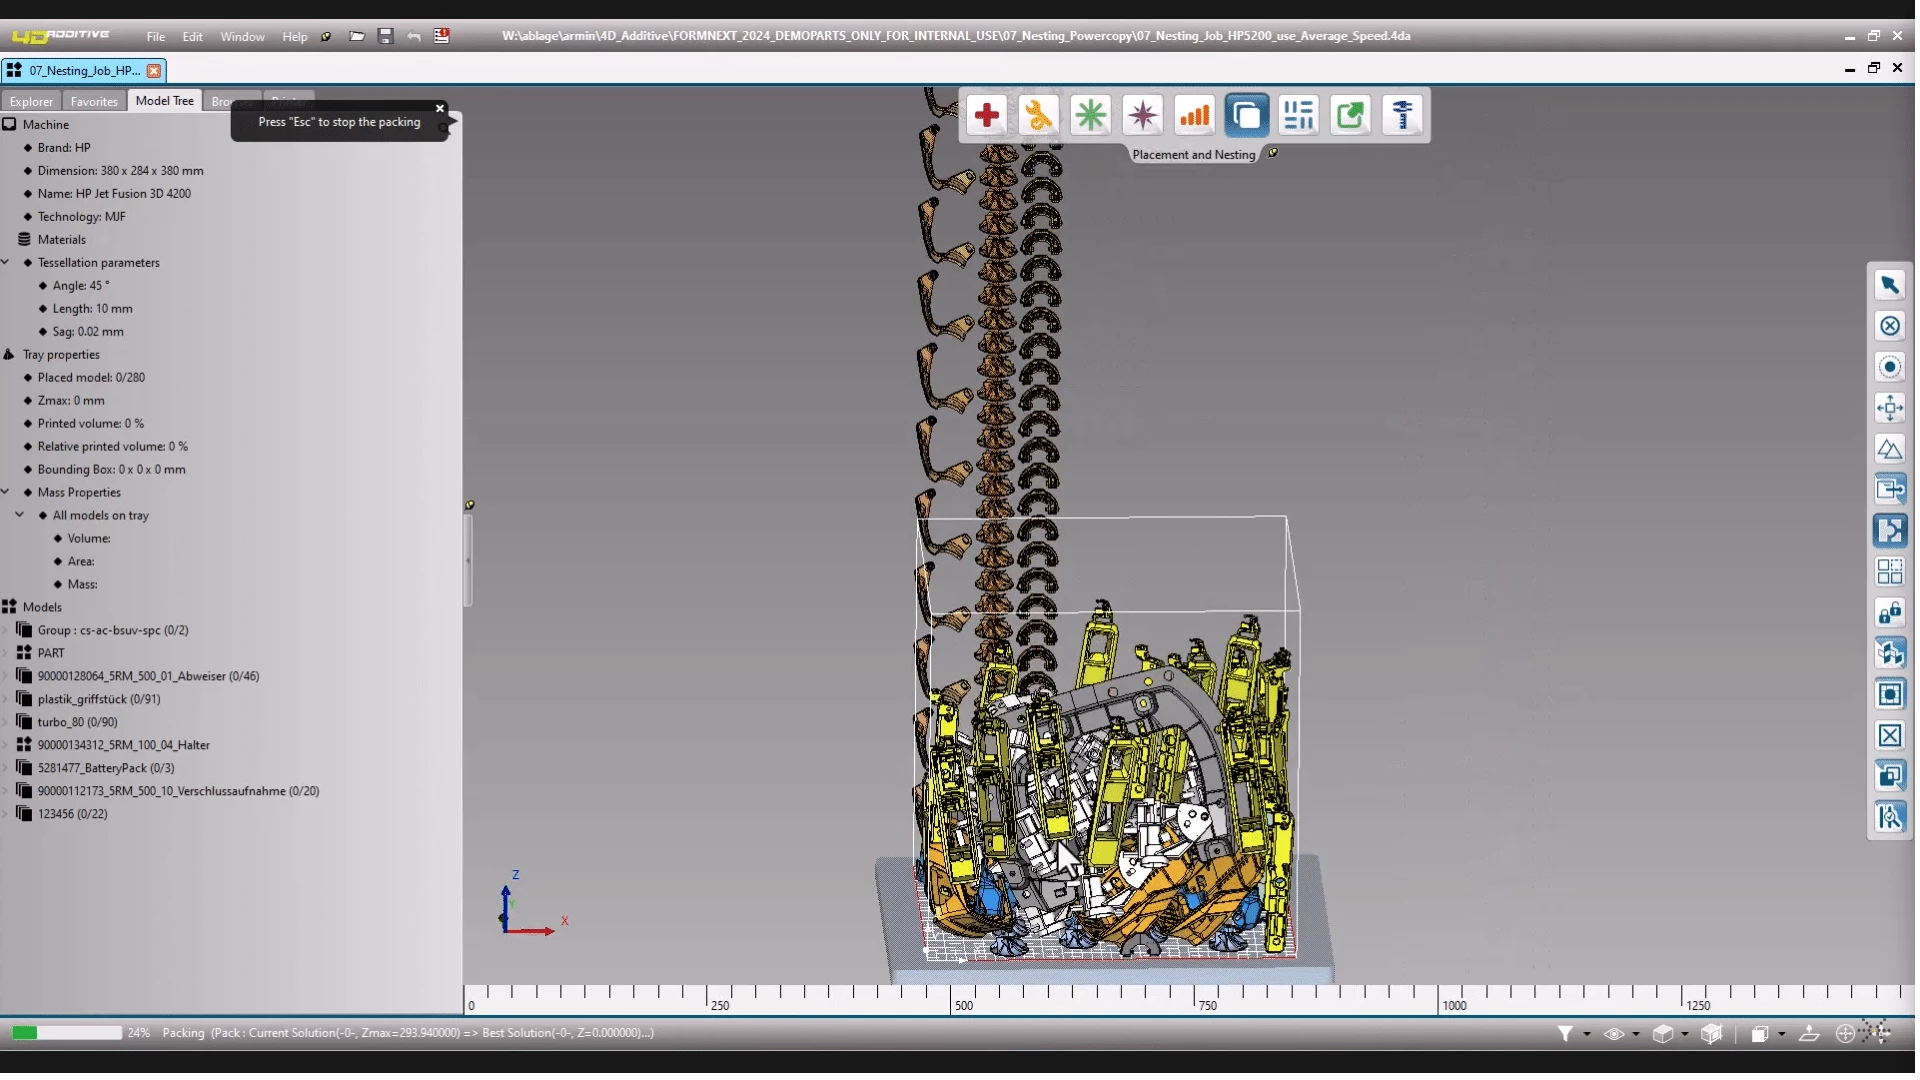Open the orange bar chart statistics icon

click(x=1194, y=115)
